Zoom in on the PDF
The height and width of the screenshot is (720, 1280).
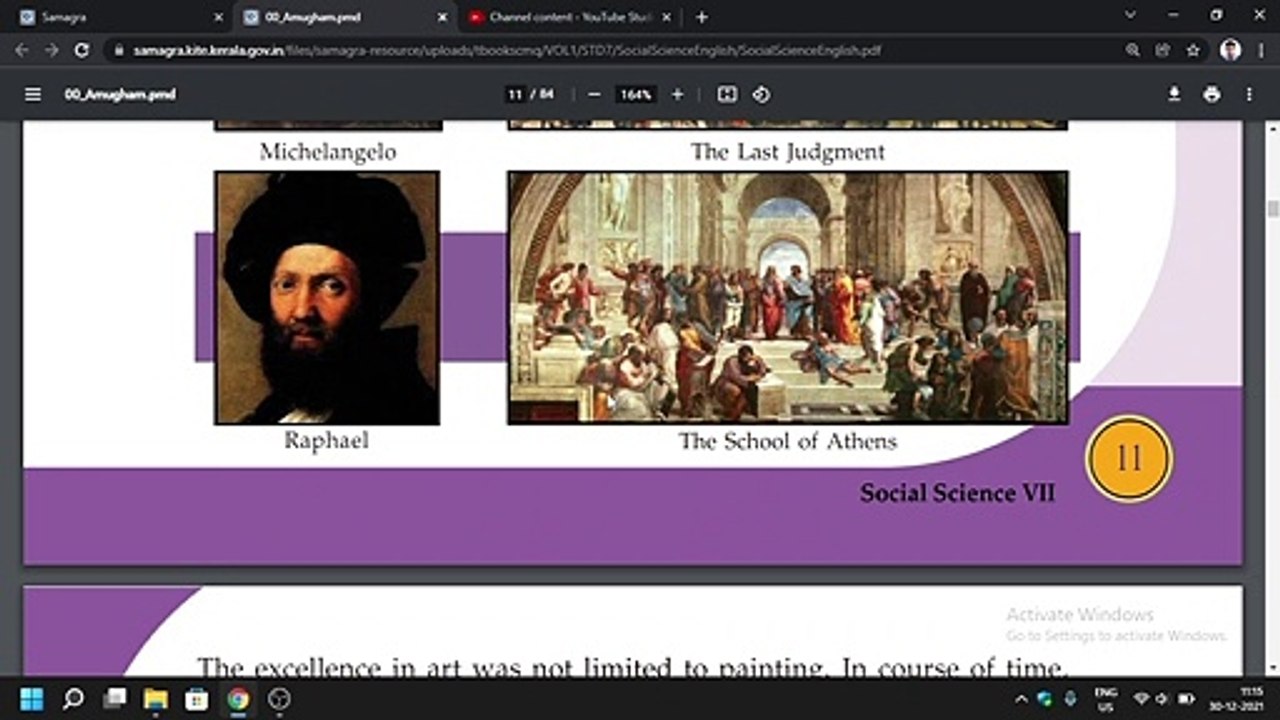click(x=677, y=94)
